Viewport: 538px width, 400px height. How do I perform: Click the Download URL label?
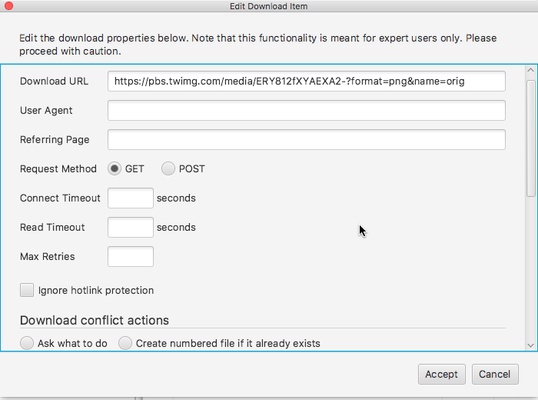(54, 81)
